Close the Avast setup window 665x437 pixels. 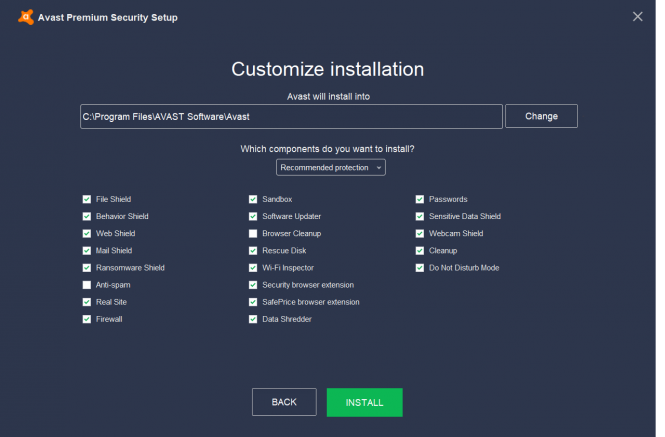[x=637, y=17]
